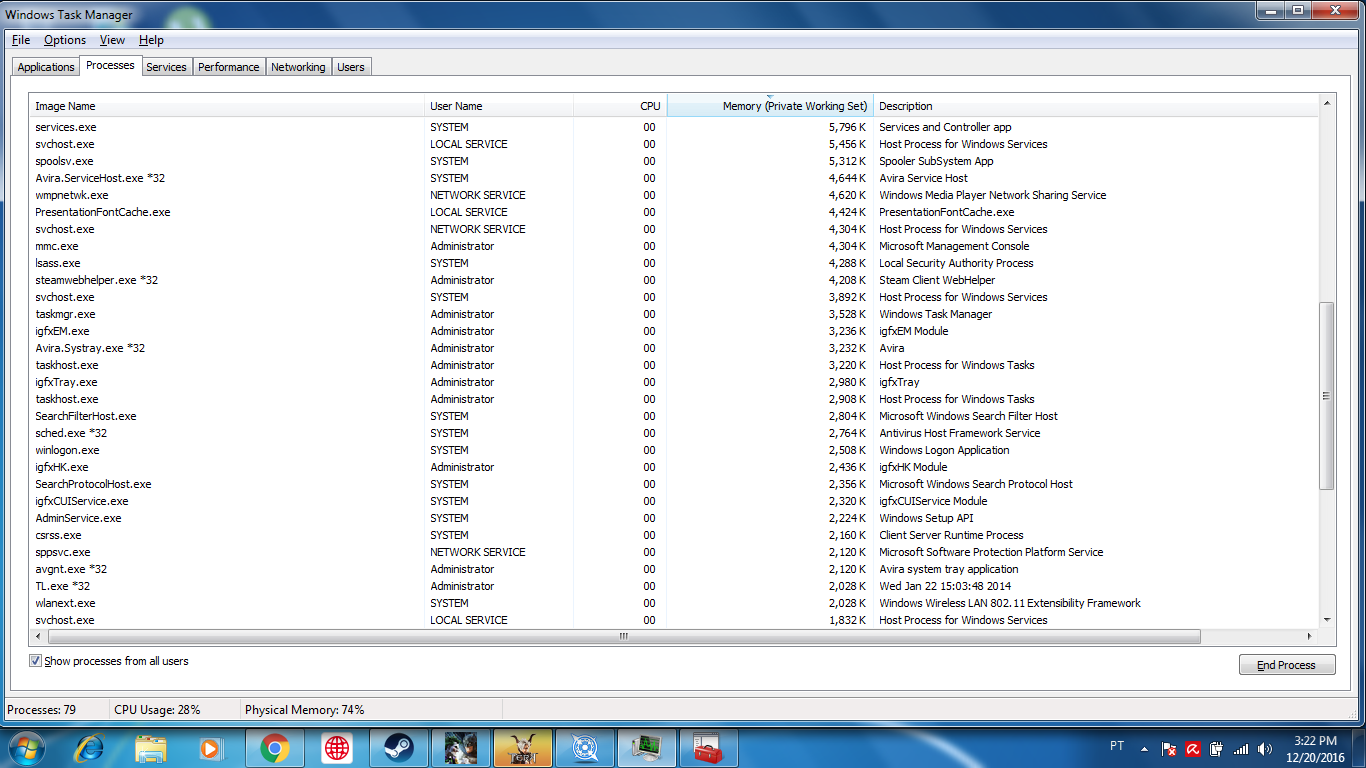
Task: Sort by Memory (Private Working Set) header
Action: (770, 106)
